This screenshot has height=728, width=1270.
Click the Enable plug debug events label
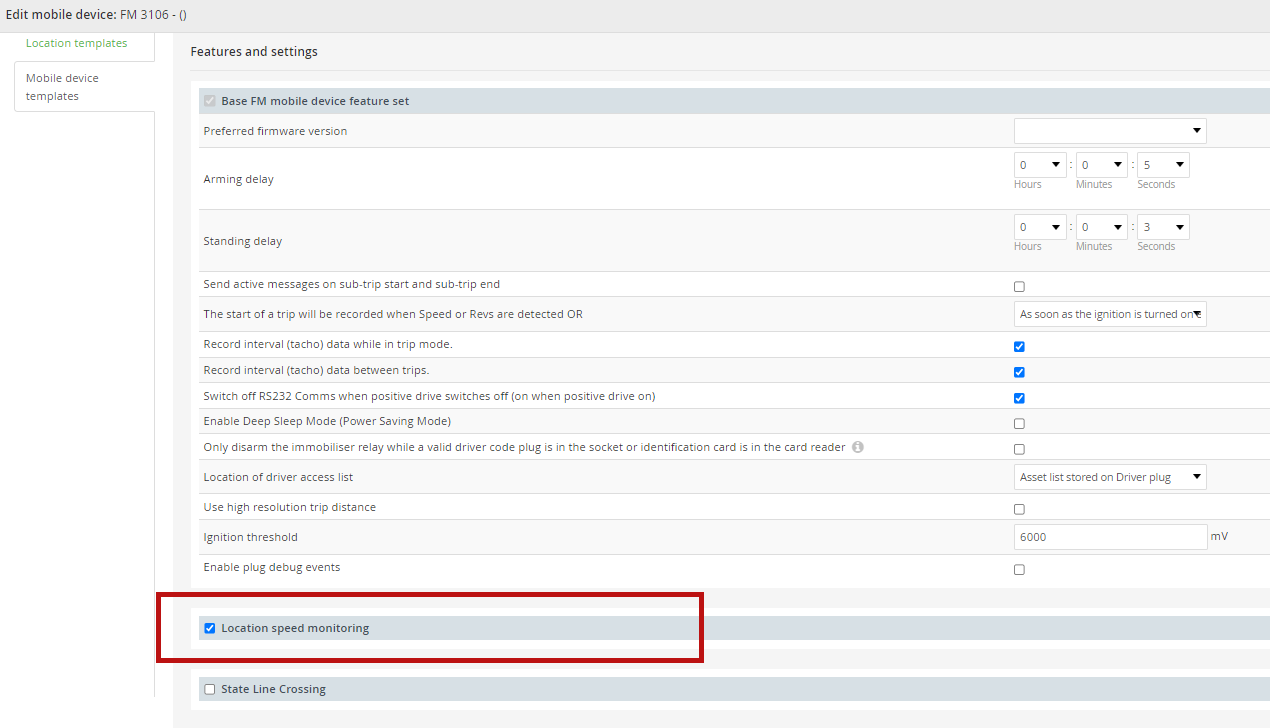pos(271,567)
